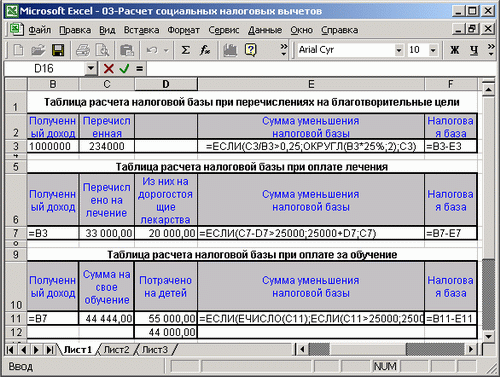The image size is (500, 377).
Task: Click the equals Edit Formula button
Action: 139,69
